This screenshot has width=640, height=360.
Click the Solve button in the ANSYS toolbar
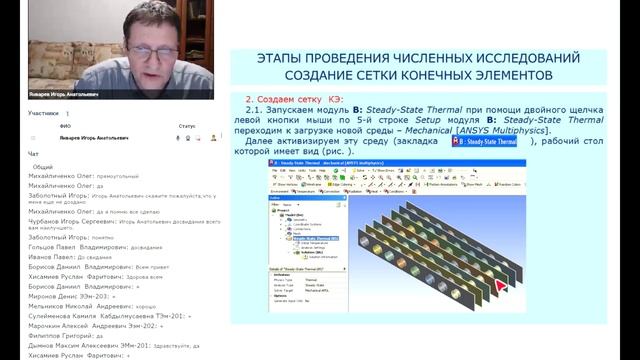(x=358, y=170)
